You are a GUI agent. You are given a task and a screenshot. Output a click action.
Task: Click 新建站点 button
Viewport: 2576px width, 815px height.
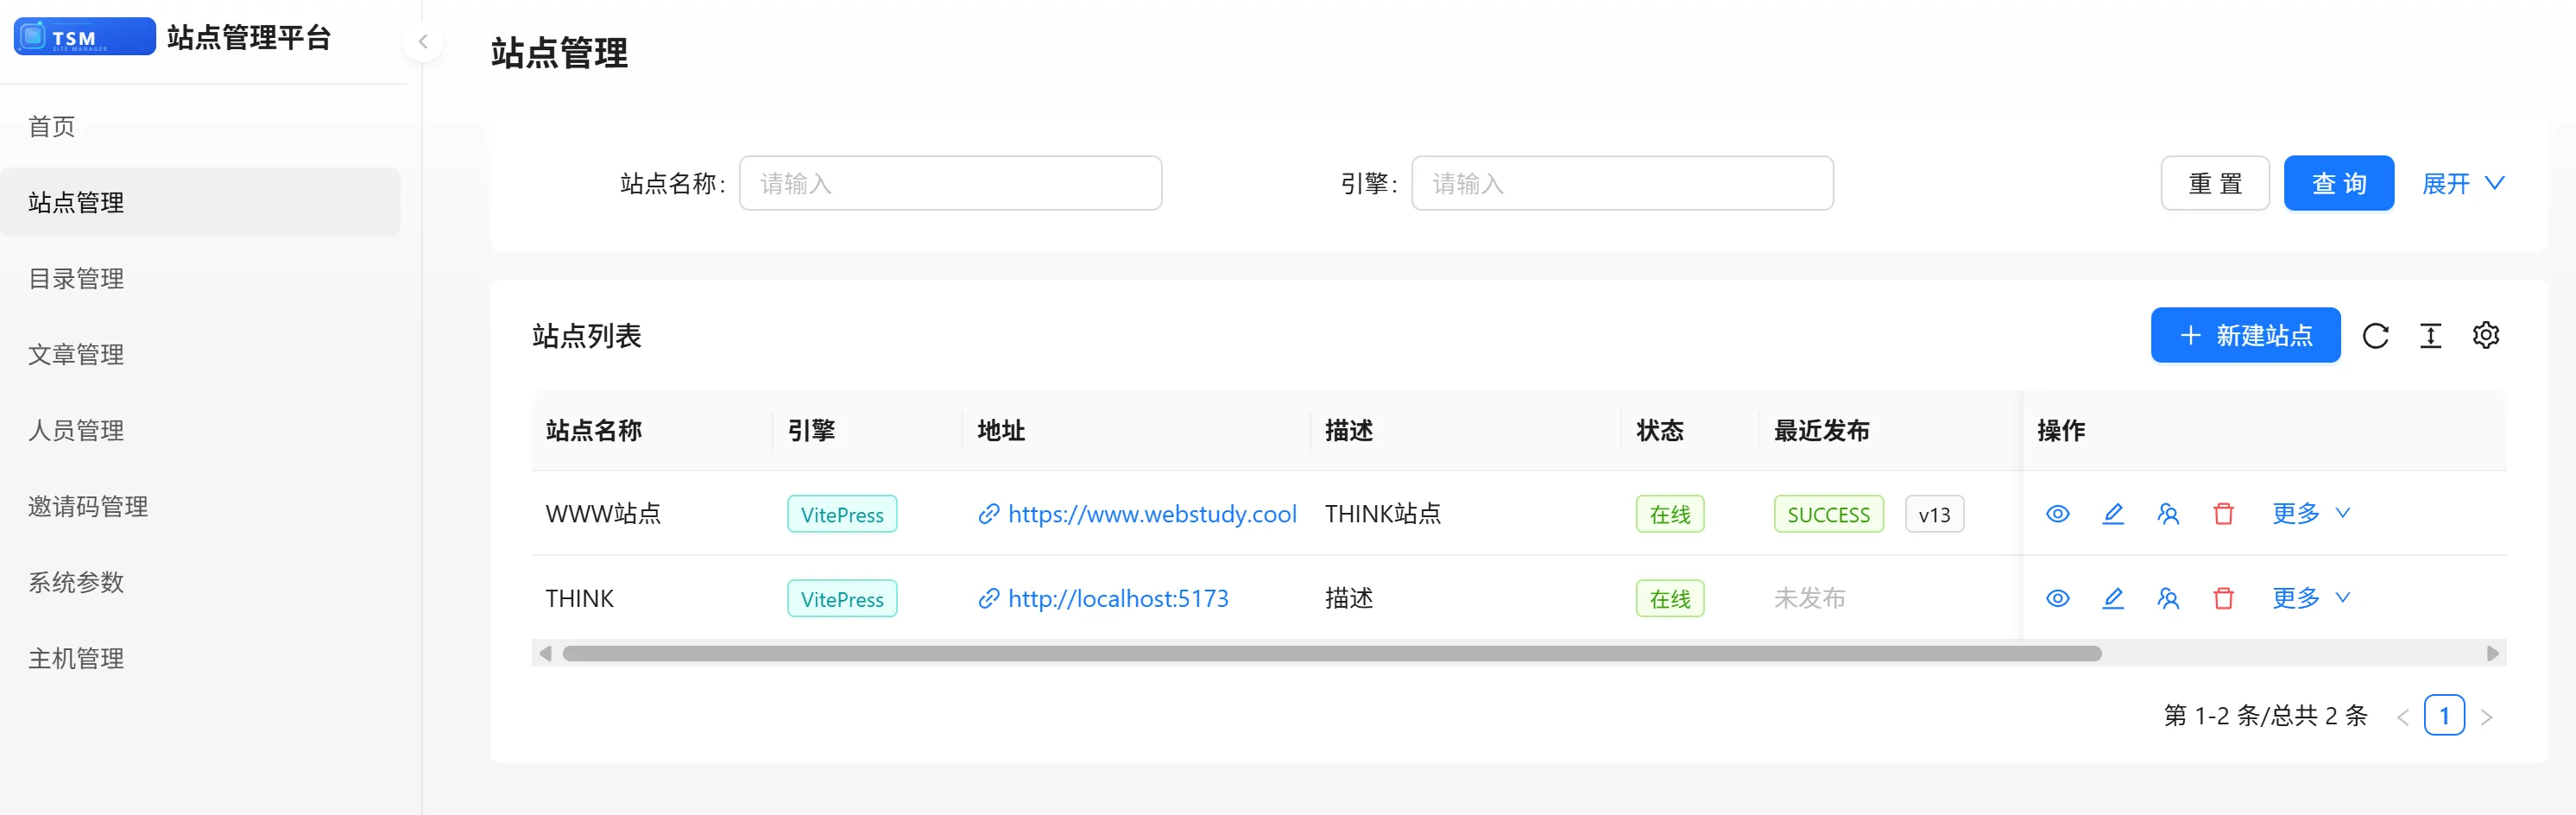coord(2245,335)
